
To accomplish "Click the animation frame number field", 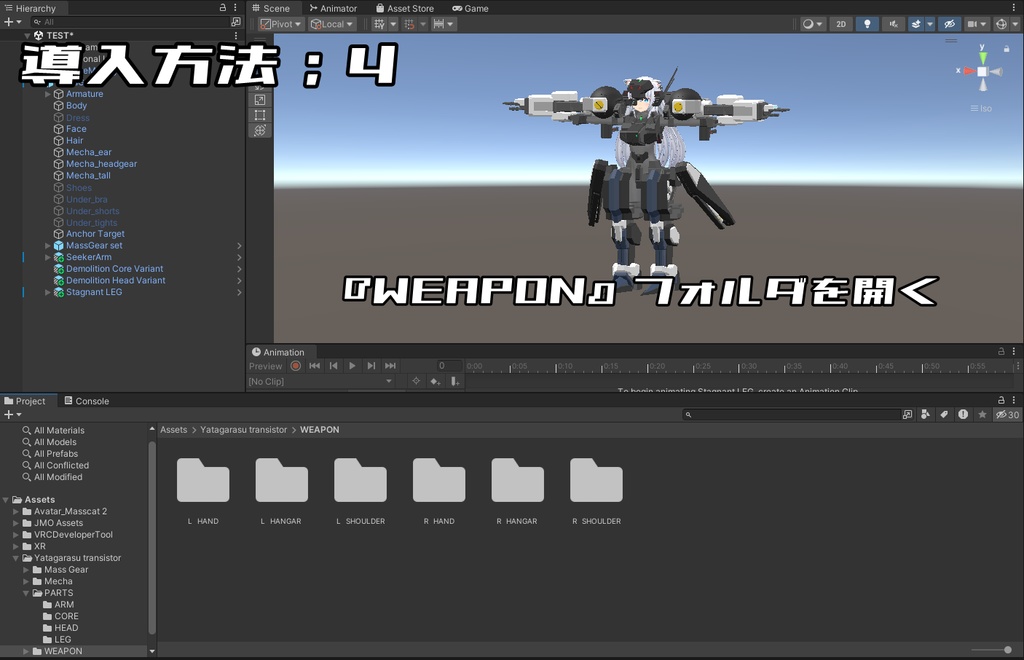I will pos(449,366).
